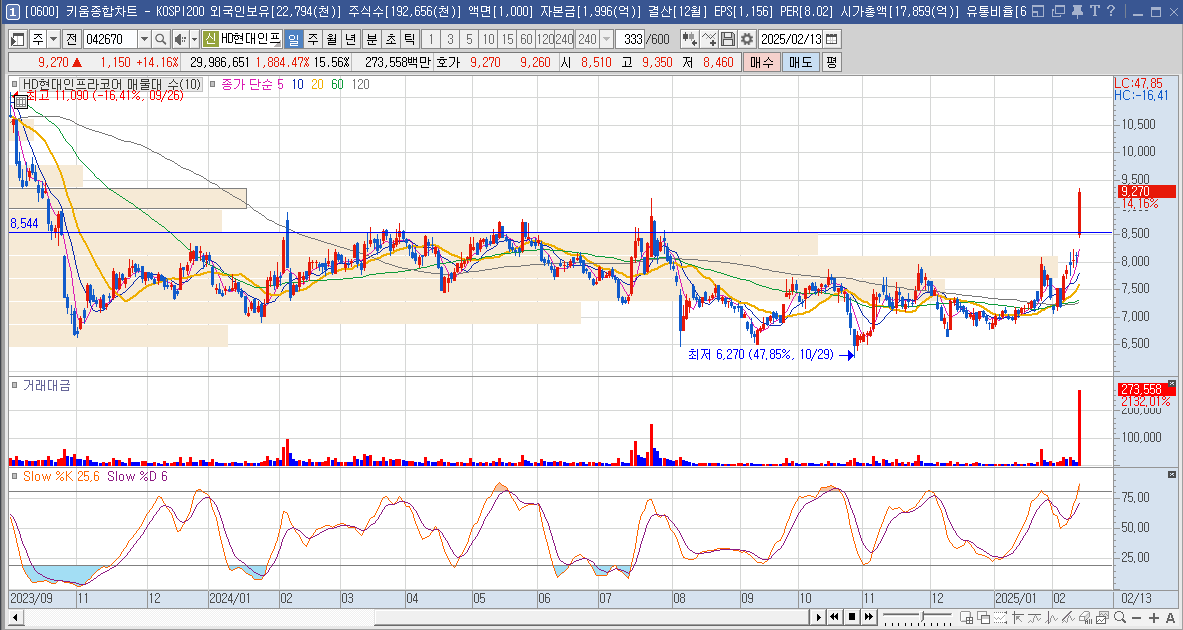This screenshot has width=1183, height=630.
Task: Select the 월 monthly period
Action: click(x=332, y=39)
